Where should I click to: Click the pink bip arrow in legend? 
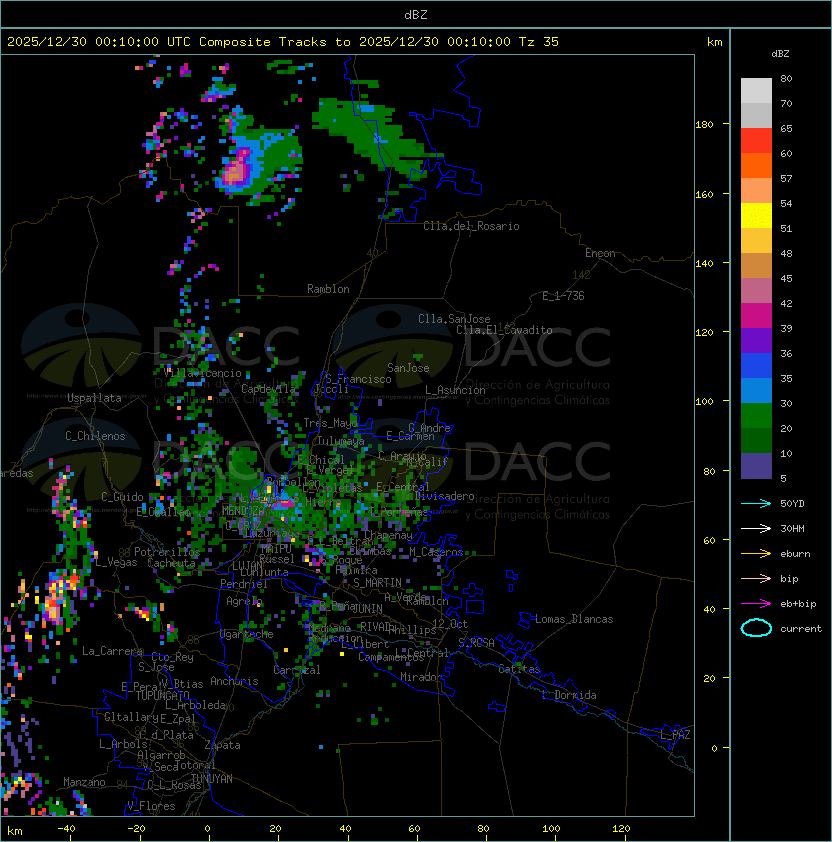756,578
